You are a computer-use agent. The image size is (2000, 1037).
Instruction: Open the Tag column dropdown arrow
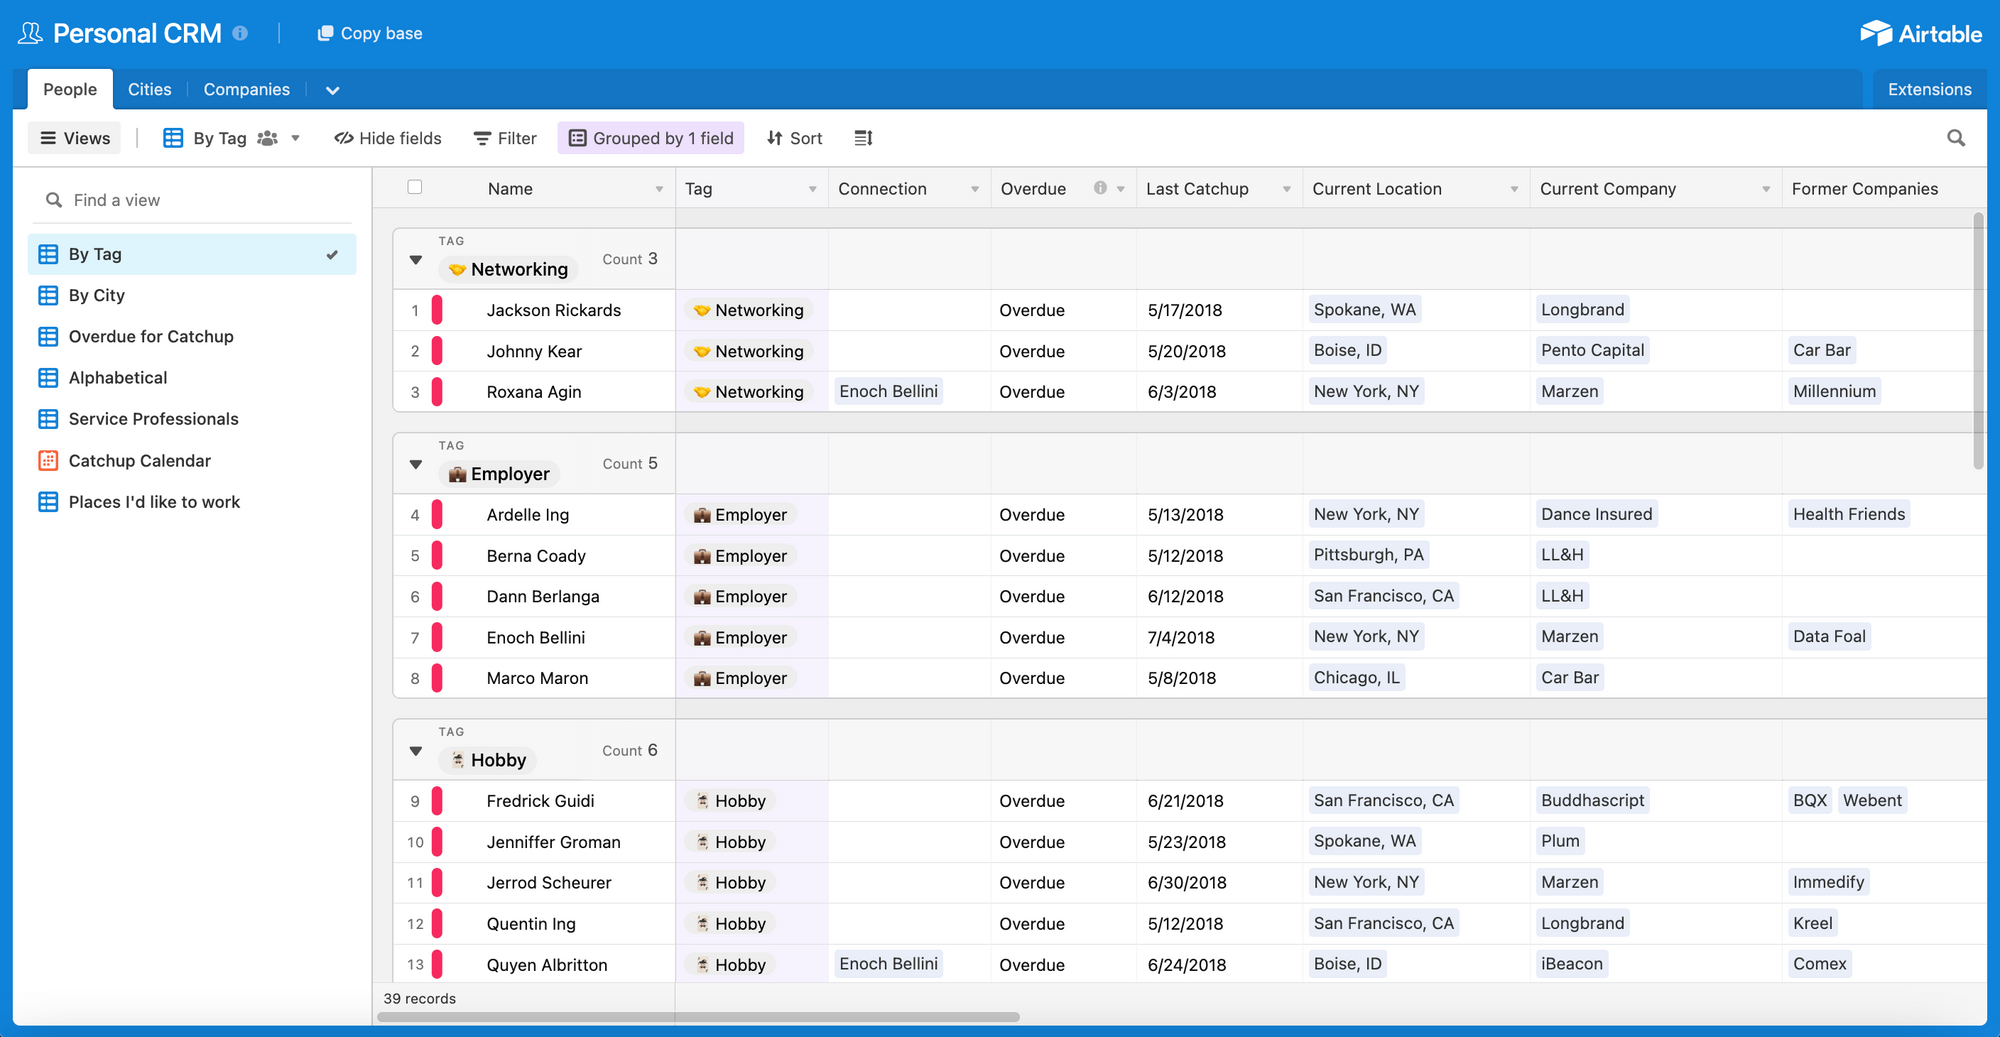pos(812,189)
